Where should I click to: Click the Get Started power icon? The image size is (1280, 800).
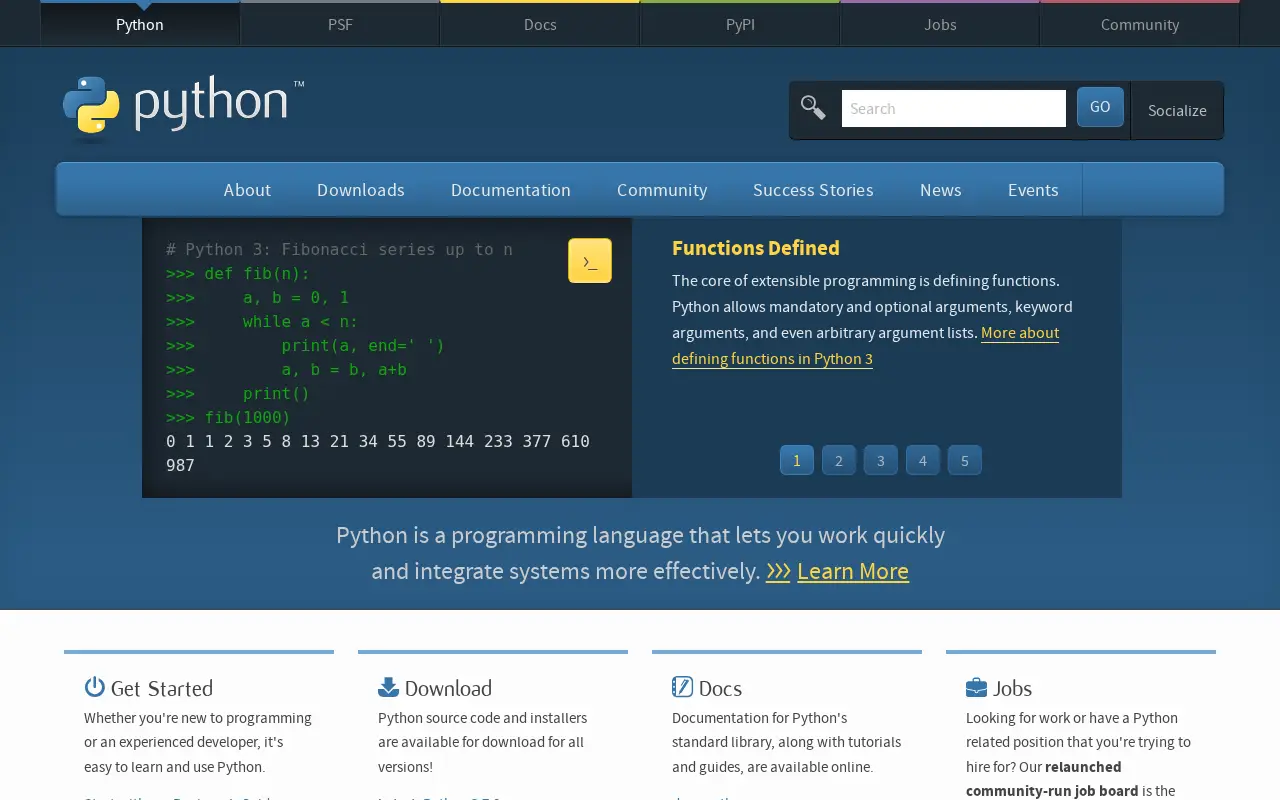95,686
